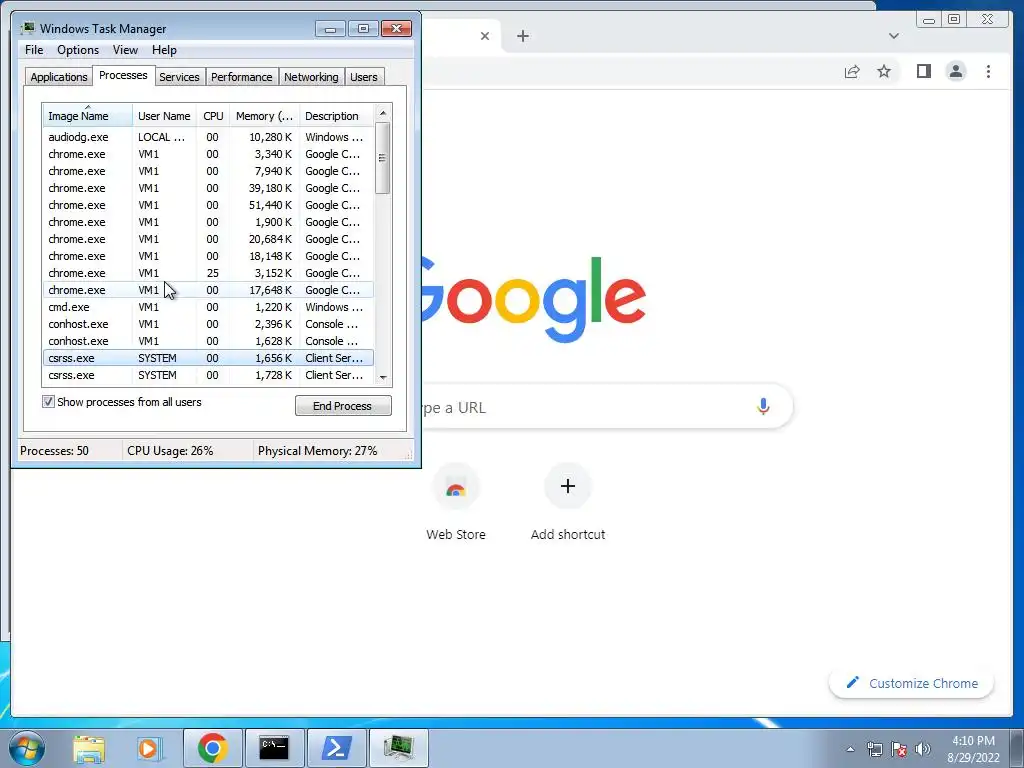1024x768 pixels.
Task: Click the process list scrollbar thumb
Action: pyautogui.click(x=383, y=158)
